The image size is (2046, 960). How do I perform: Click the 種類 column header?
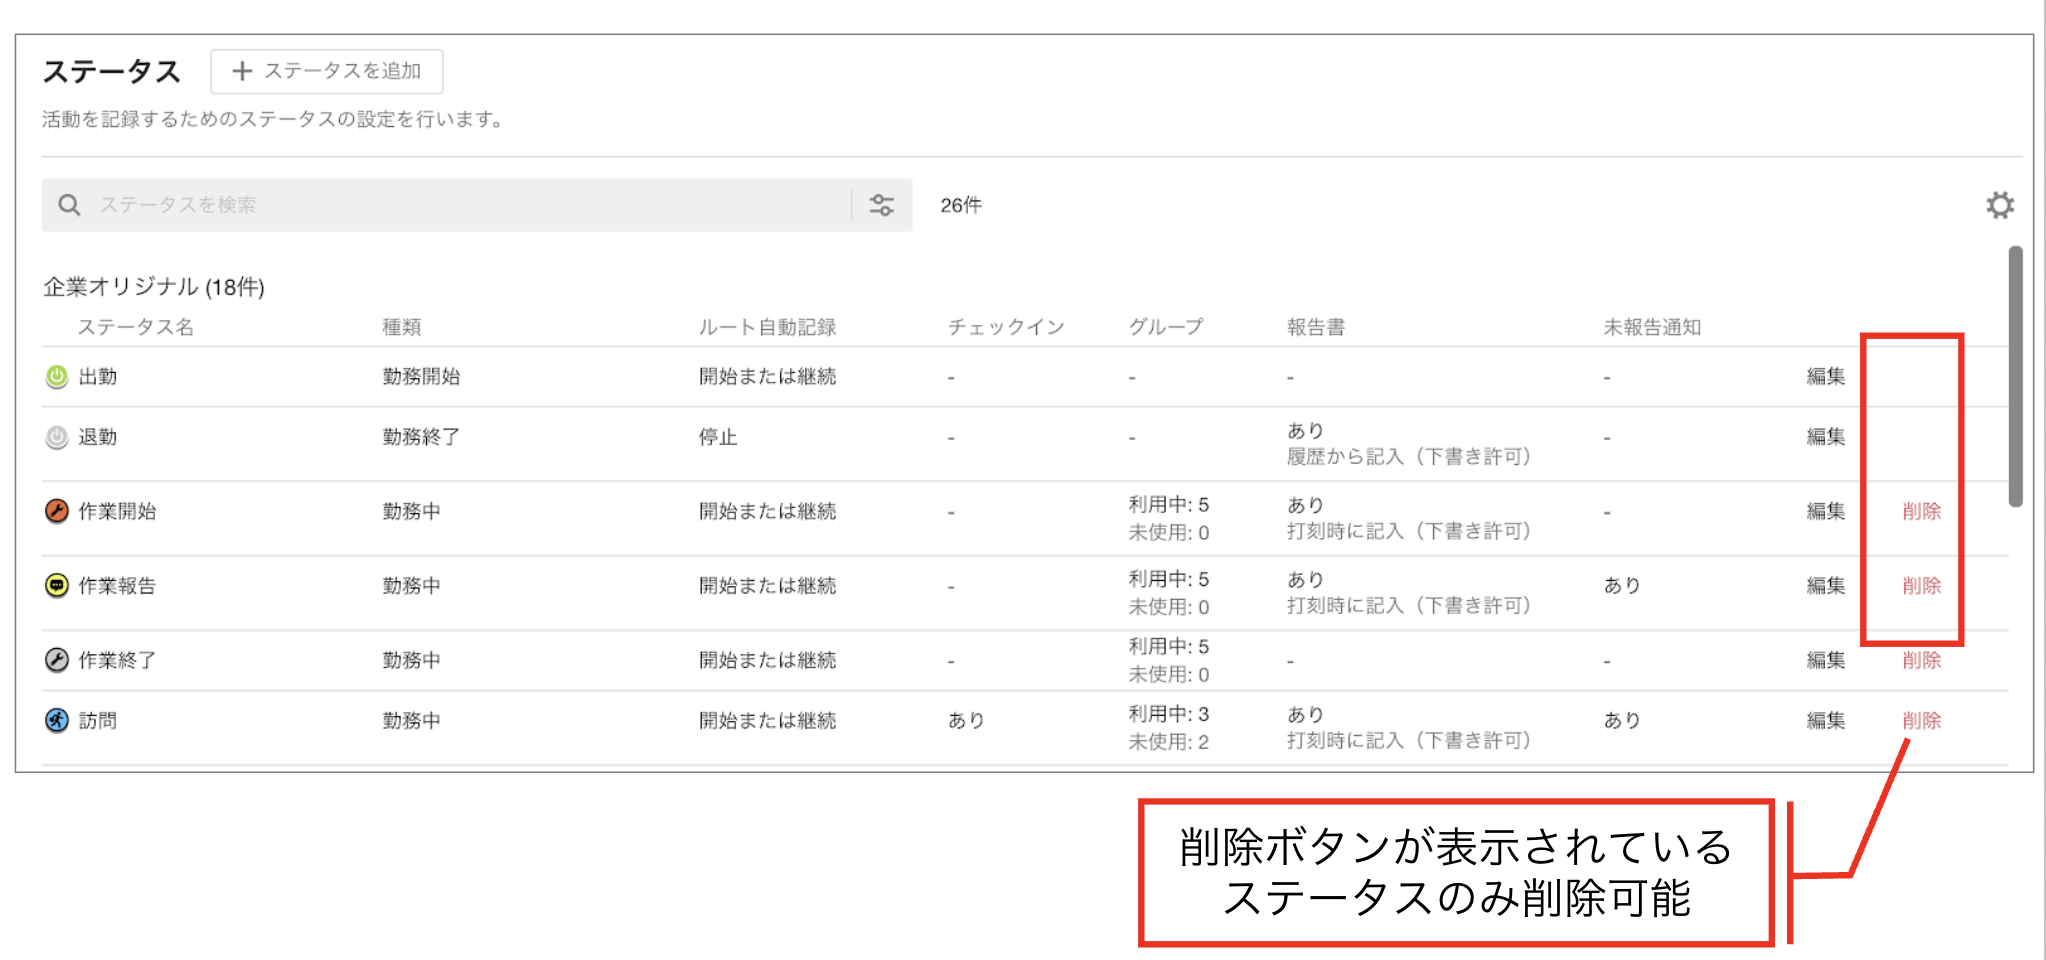point(402,327)
